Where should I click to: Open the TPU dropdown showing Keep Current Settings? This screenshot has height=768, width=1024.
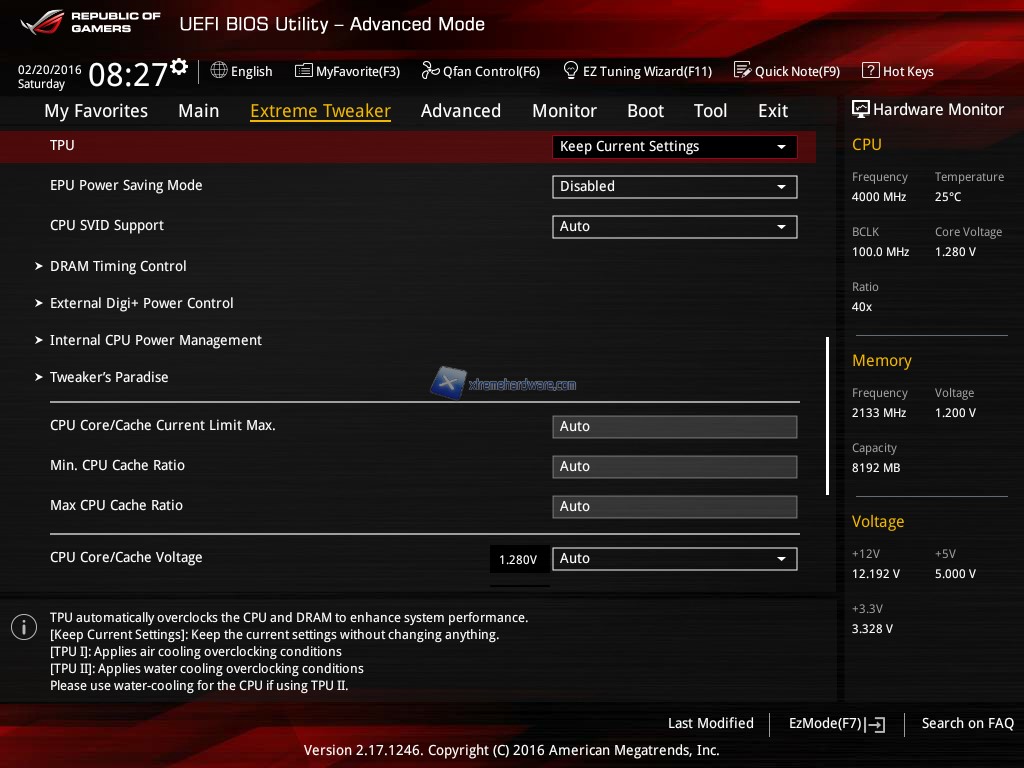tap(674, 147)
